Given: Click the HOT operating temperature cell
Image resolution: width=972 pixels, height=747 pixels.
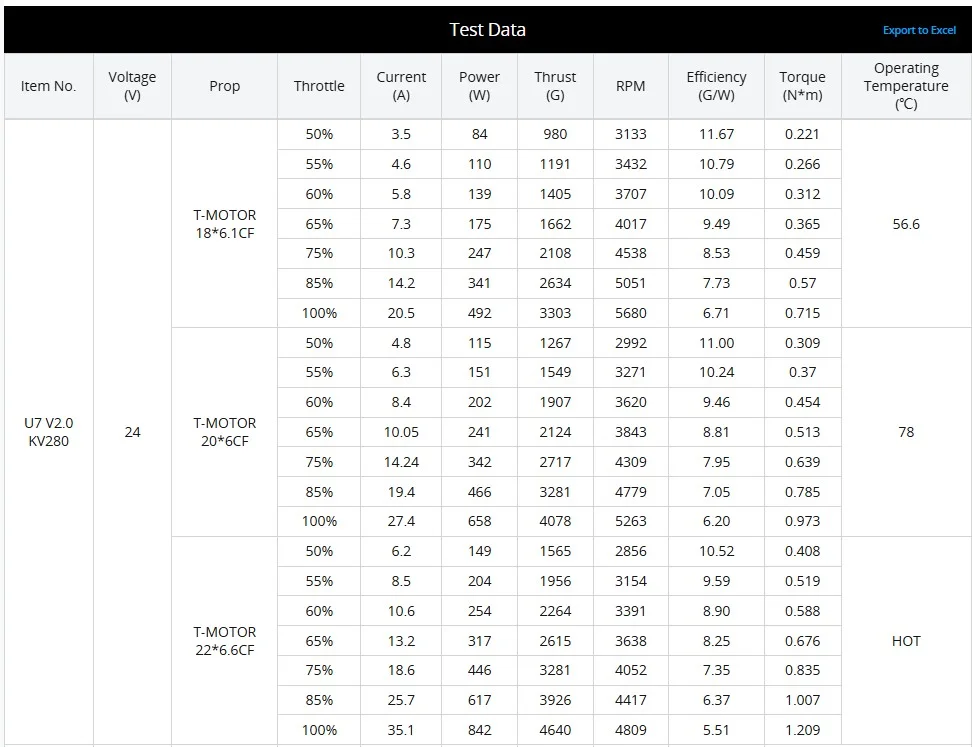Looking at the screenshot, I should pos(906,641).
